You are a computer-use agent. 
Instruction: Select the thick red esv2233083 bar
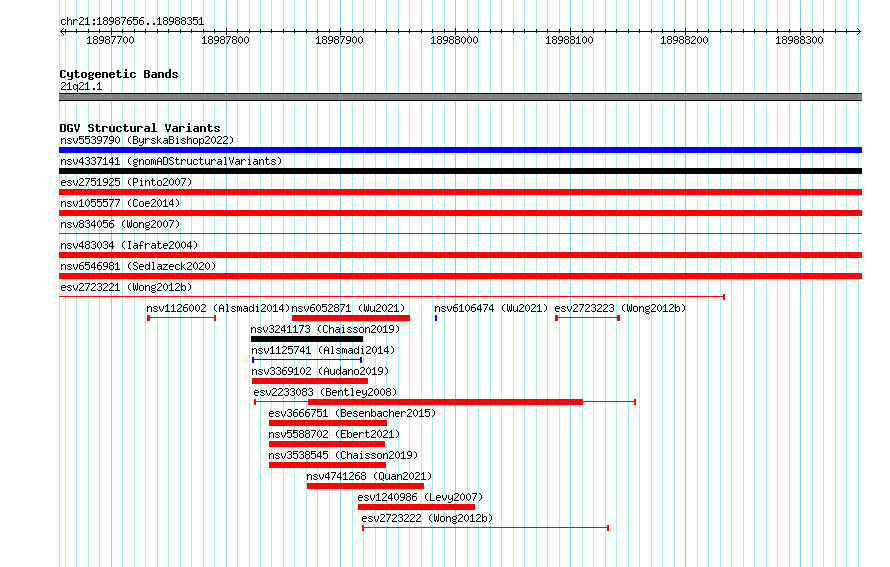click(446, 402)
